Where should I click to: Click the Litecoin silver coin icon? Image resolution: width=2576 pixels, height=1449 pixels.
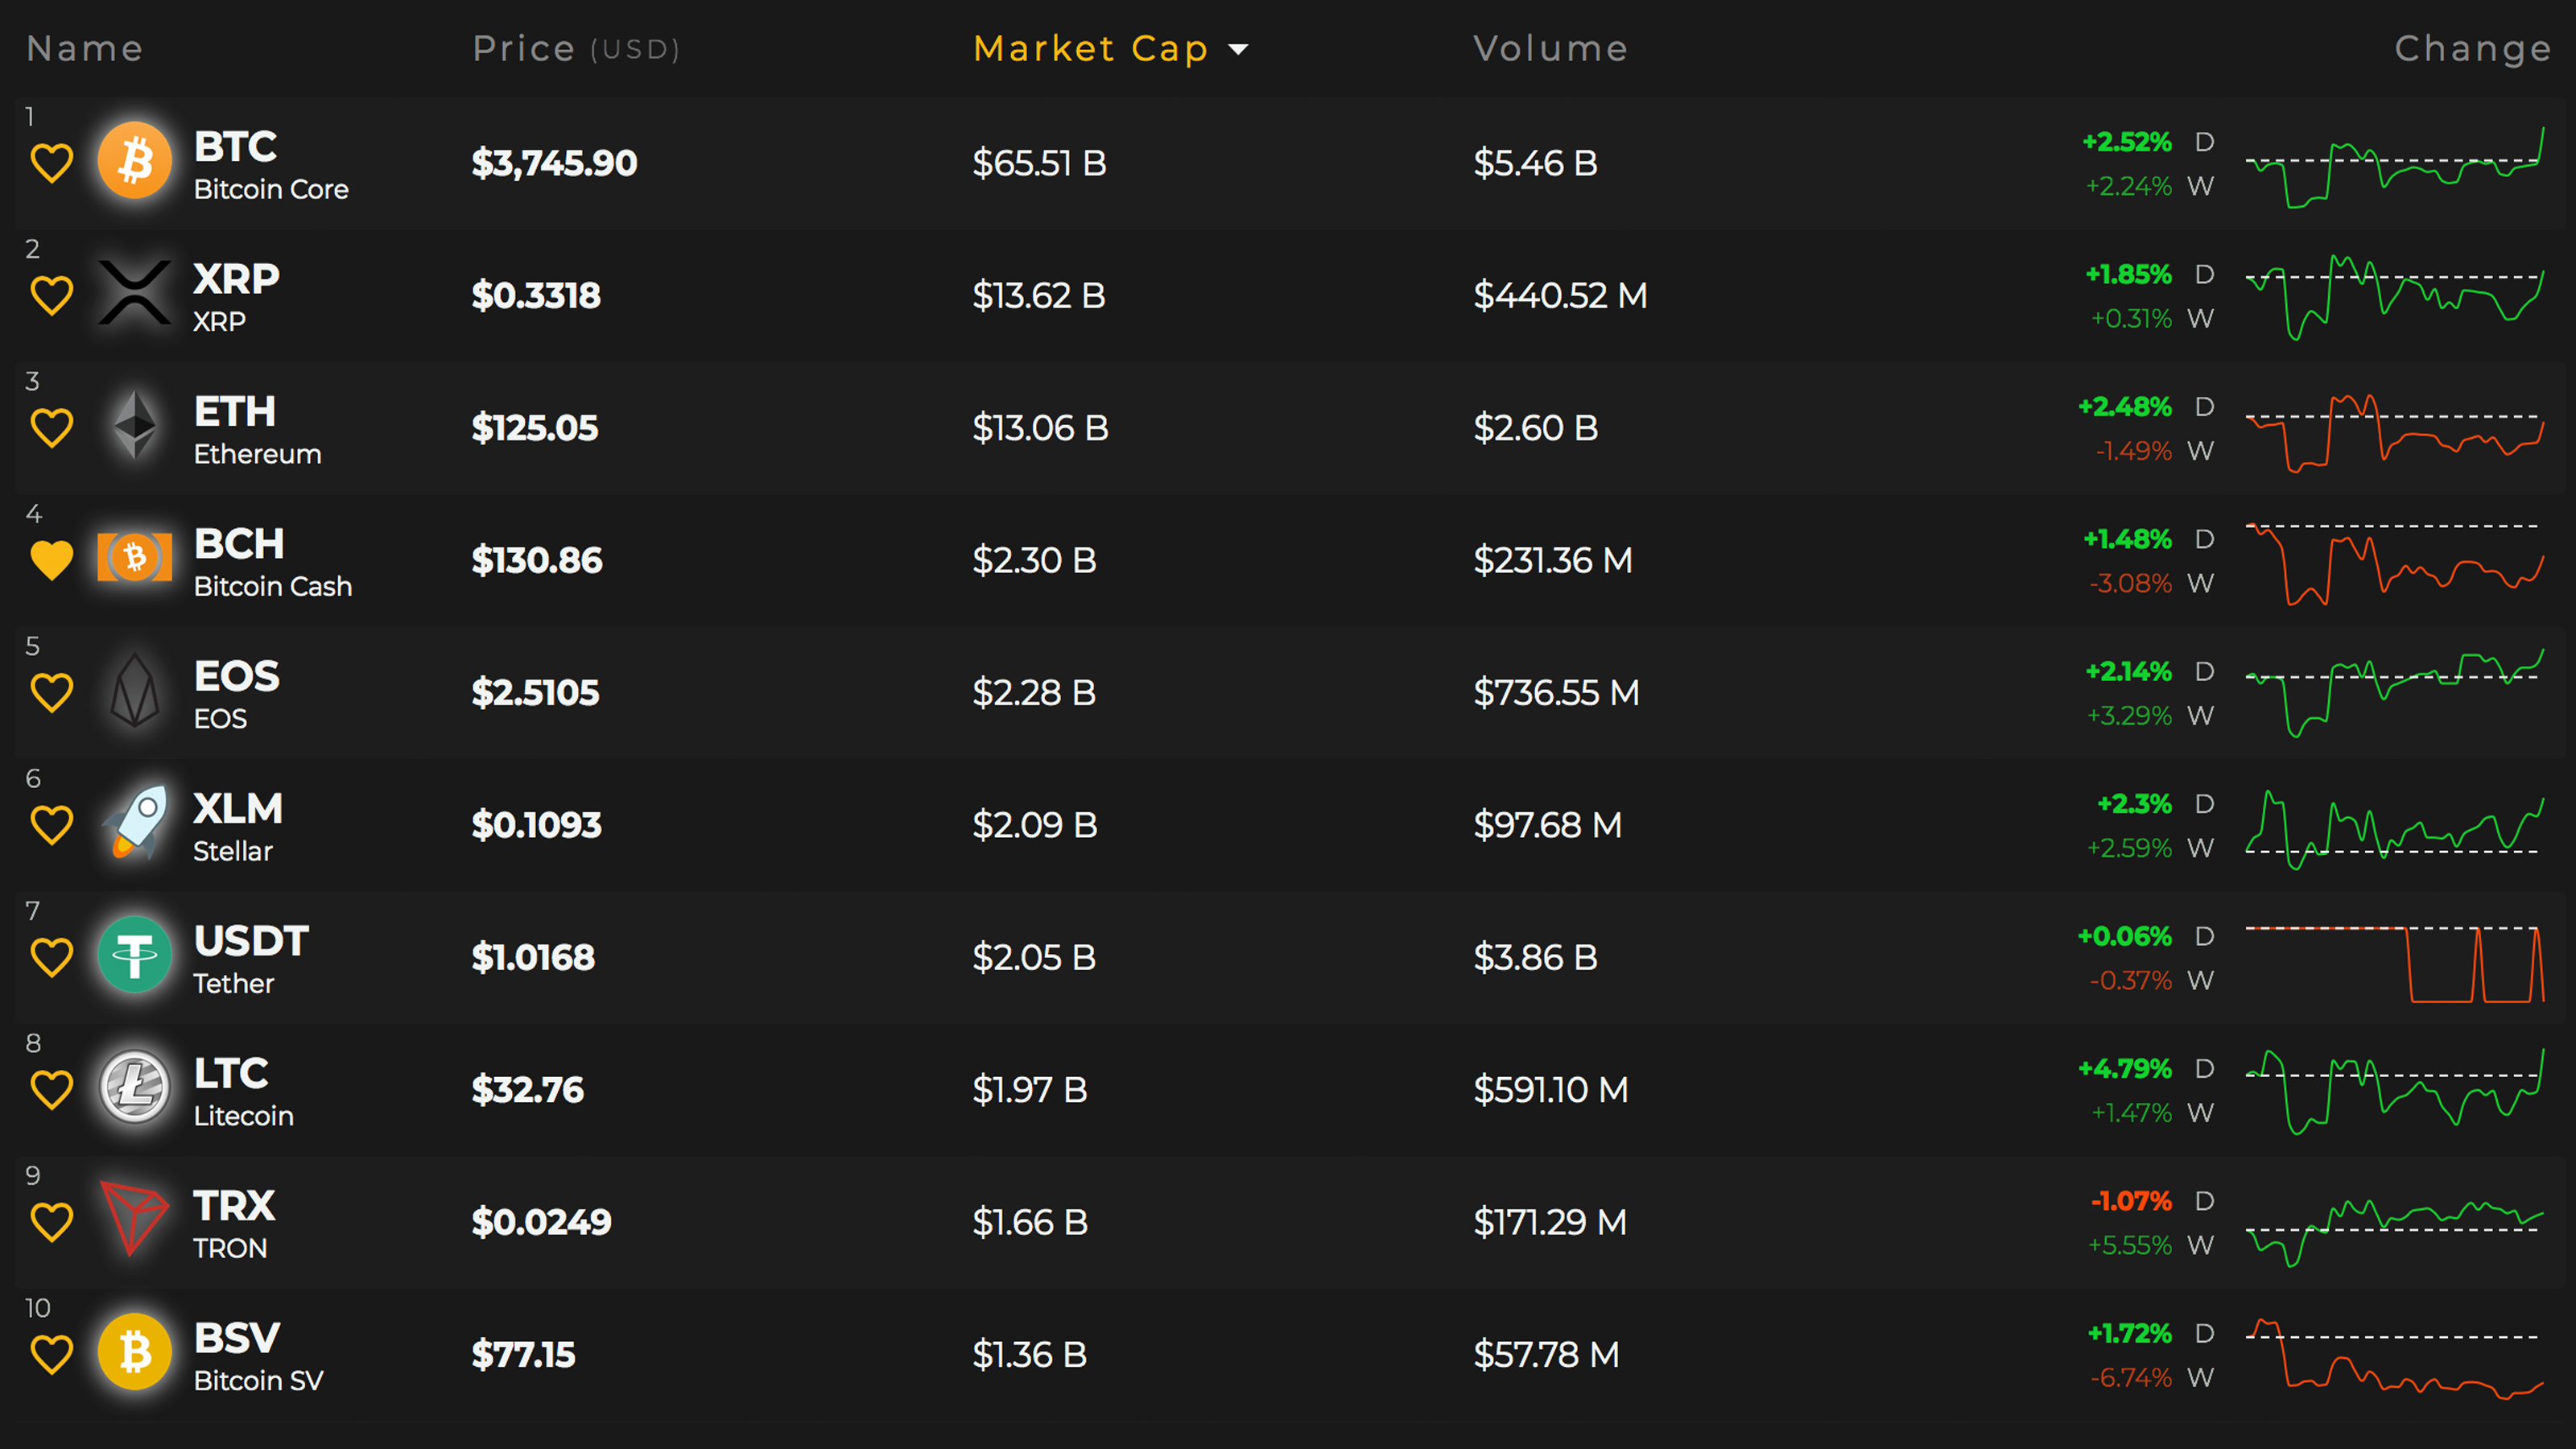click(x=135, y=1087)
